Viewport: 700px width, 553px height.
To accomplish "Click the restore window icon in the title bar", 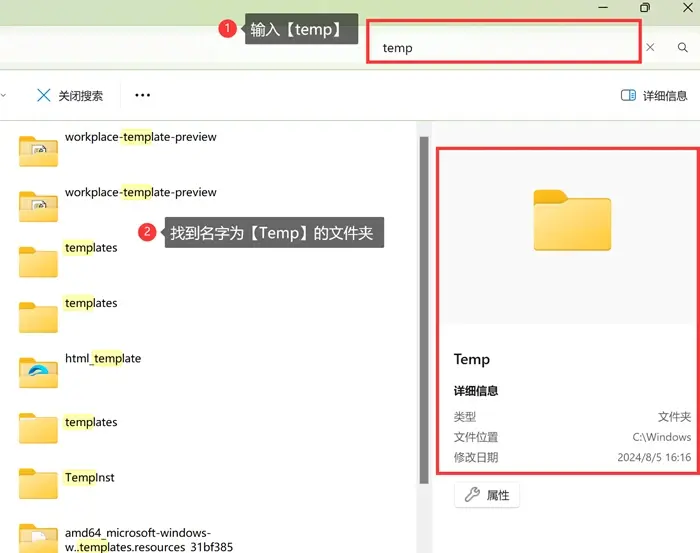I will click(x=645, y=8).
